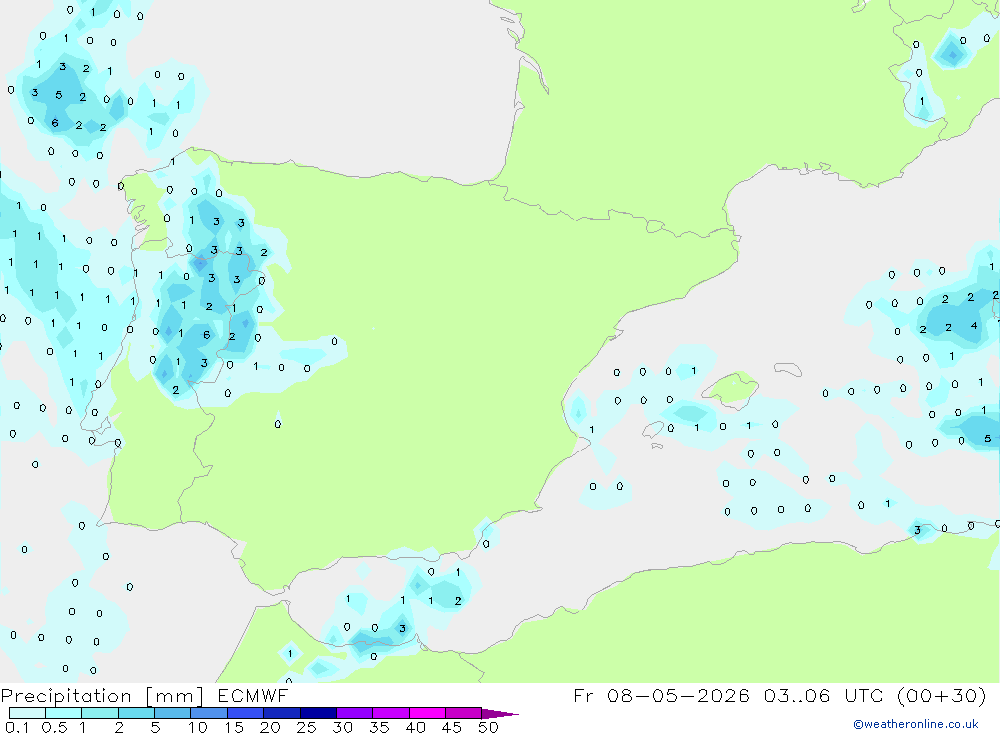Select the 1–2 mm legend color box
This screenshot has width=1000, height=733.
pos(100,713)
